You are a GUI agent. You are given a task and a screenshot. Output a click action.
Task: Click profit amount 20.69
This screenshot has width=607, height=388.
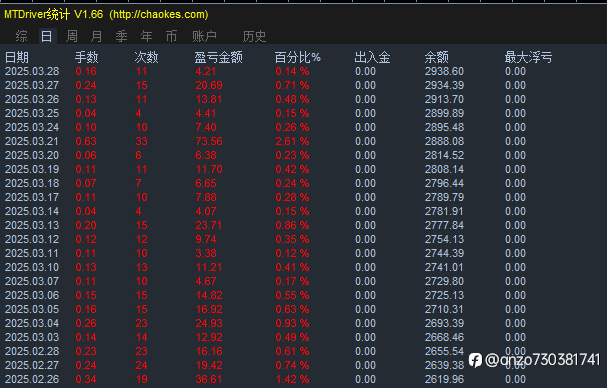[209, 85]
